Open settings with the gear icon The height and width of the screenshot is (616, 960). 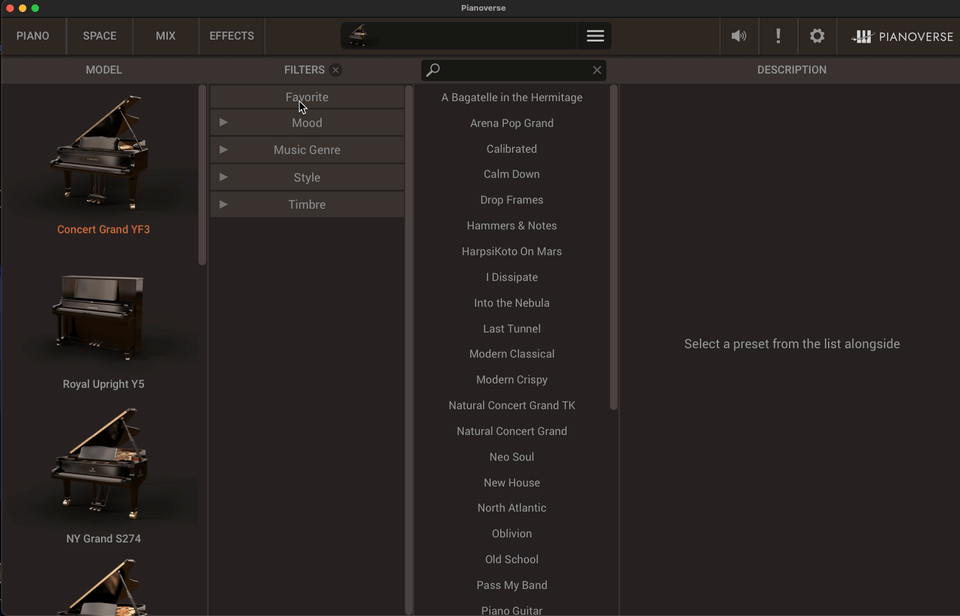(817, 36)
